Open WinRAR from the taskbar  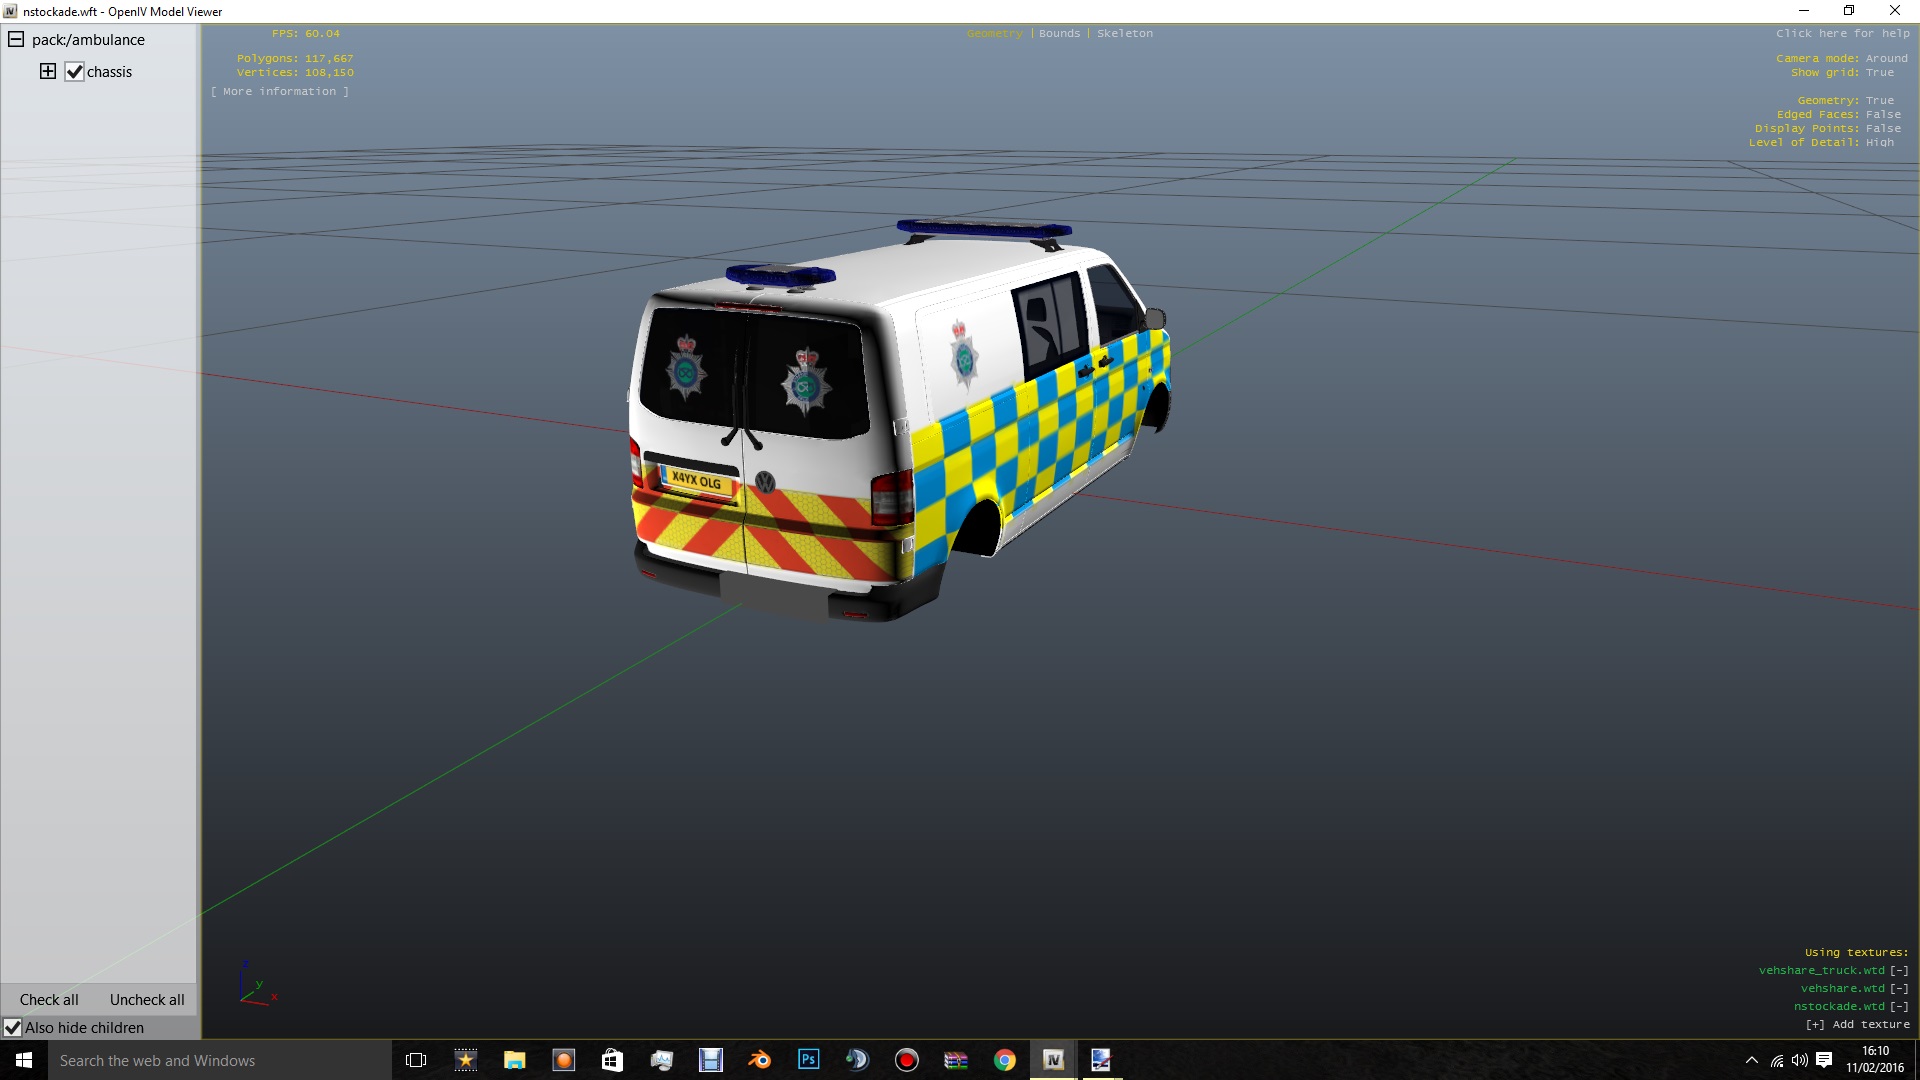coord(955,1060)
